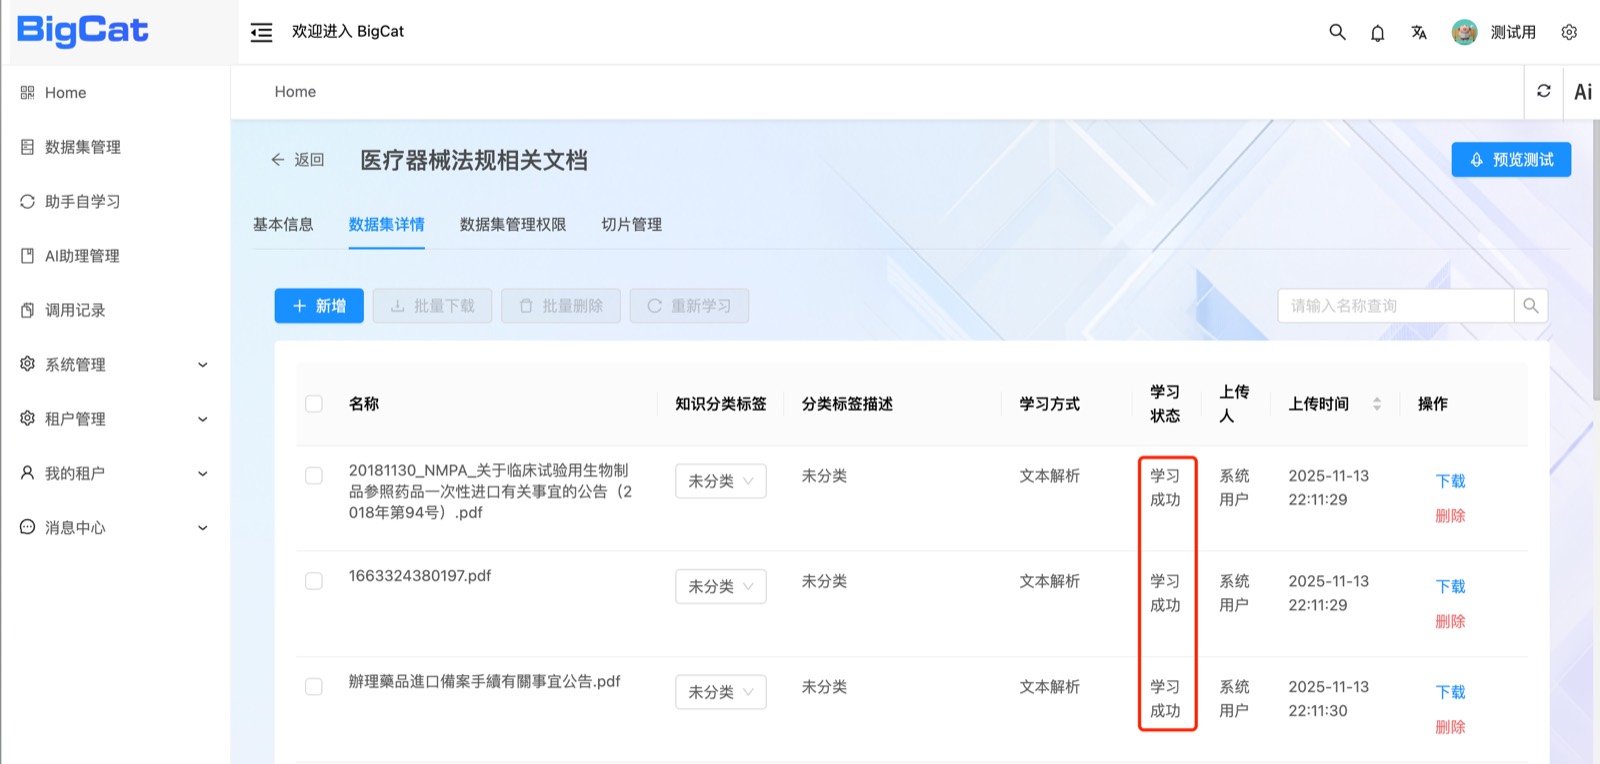Viewport: 1600px width, 764px height.
Task: Open 未分类 dropdown for 1663324380197.pdf
Action: [721, 586]
